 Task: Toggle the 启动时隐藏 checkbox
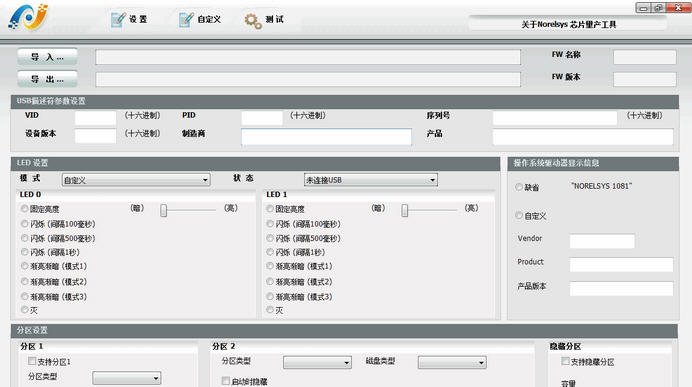[x=226, y=380]
